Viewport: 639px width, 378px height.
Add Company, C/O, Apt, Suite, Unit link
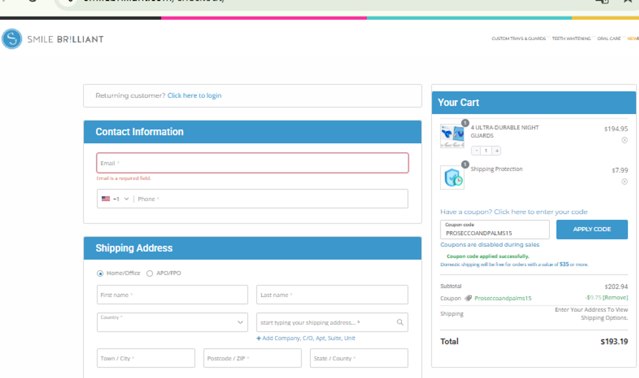(x=306, y=338)
